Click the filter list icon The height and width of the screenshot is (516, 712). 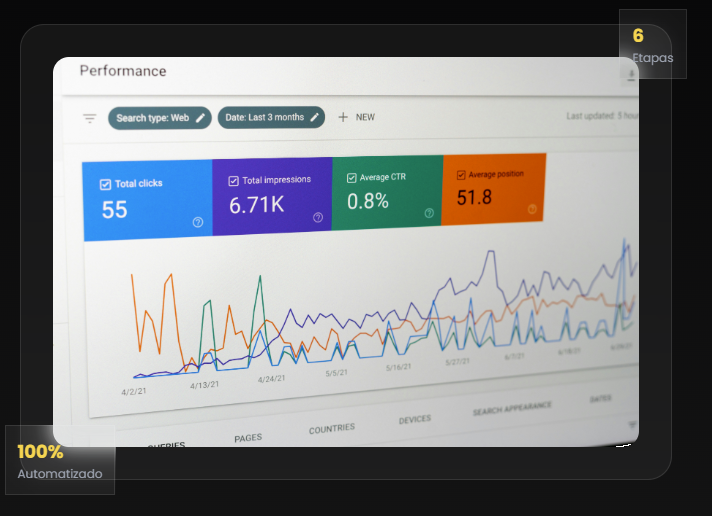(89, 119)
